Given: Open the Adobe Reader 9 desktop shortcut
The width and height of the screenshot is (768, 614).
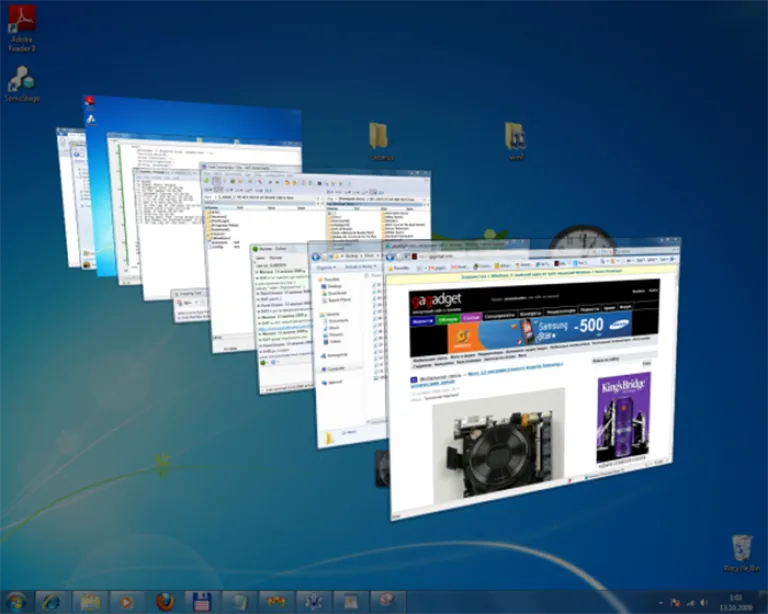Looking at the screenshot, I should point(22,27).
